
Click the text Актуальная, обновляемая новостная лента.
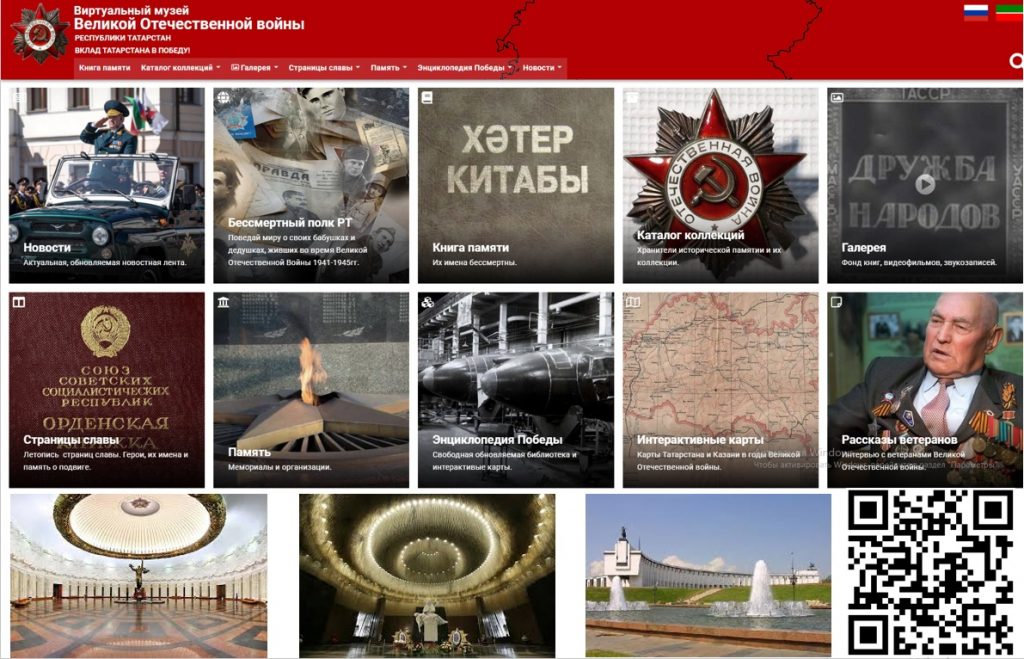click(104, 263)
